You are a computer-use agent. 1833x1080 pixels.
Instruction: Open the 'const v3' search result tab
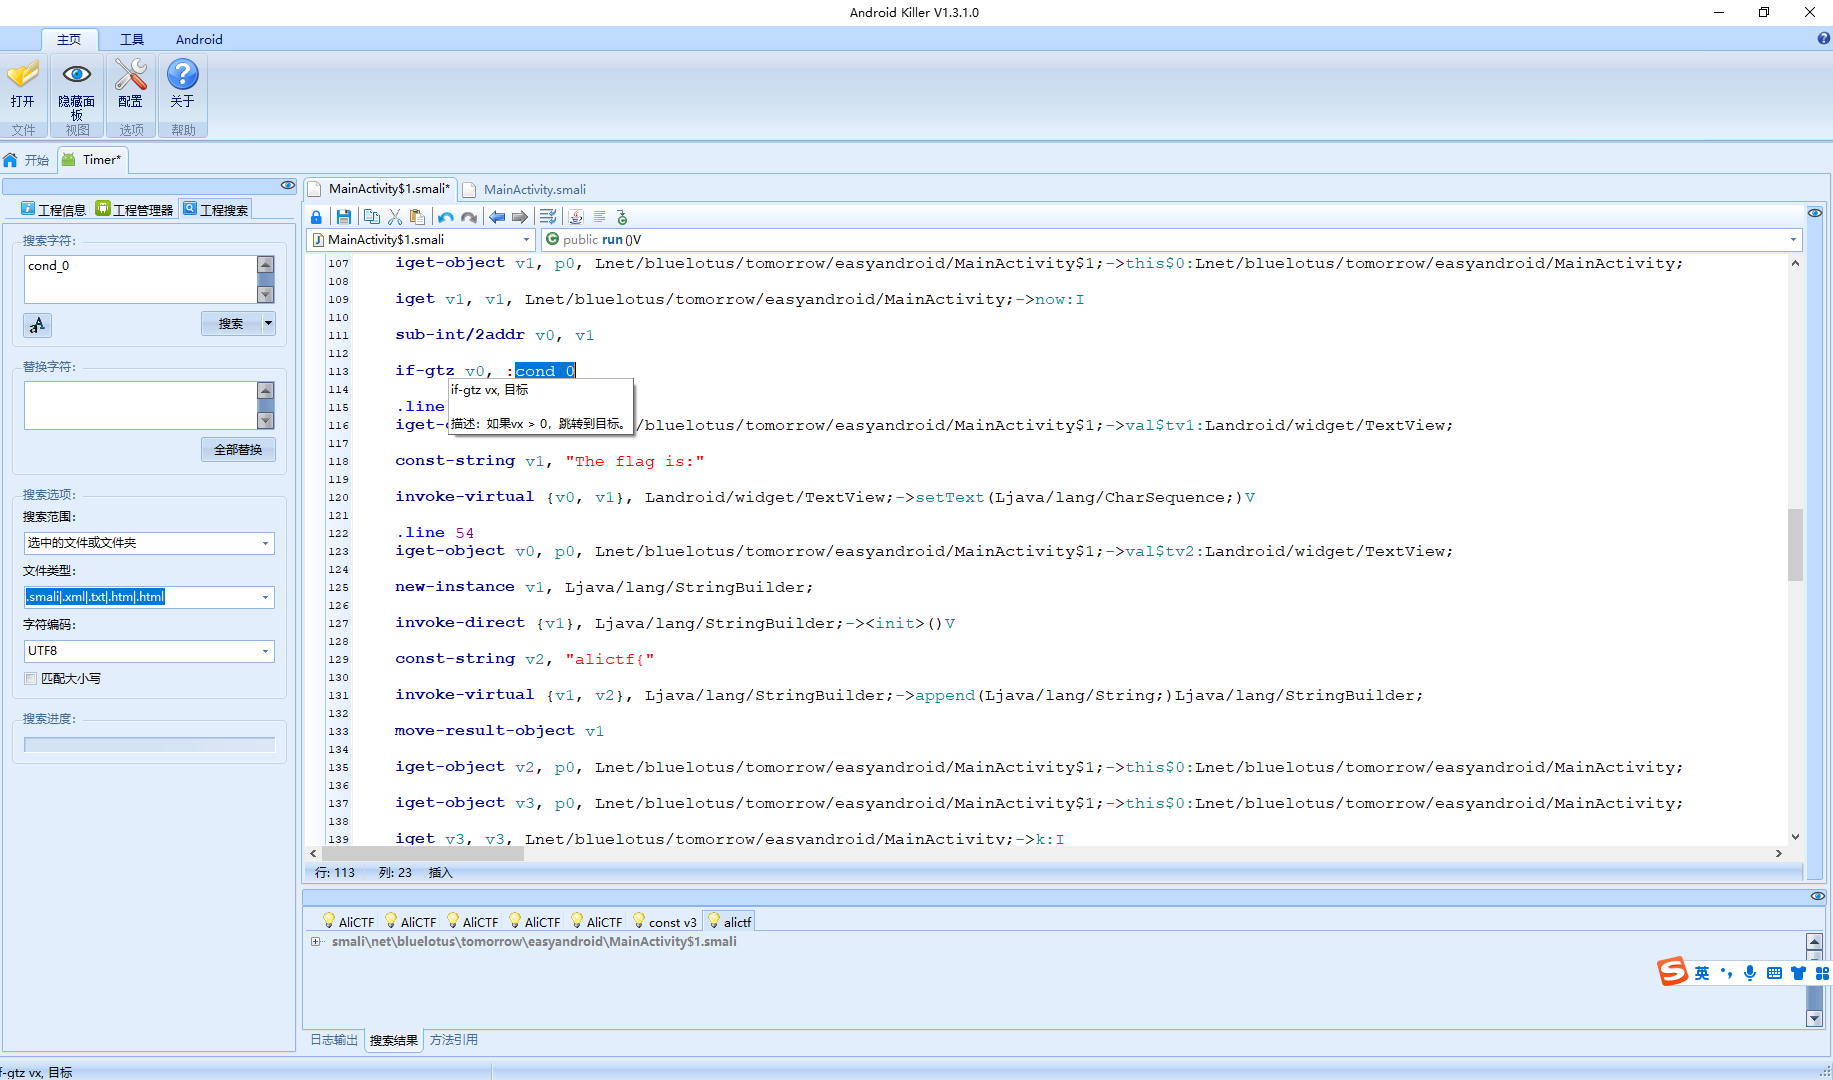(664, 922)
